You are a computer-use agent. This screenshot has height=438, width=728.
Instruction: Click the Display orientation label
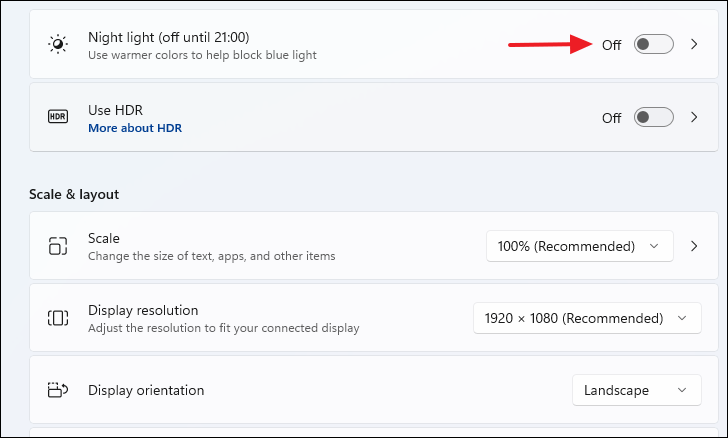click(146, 390)
